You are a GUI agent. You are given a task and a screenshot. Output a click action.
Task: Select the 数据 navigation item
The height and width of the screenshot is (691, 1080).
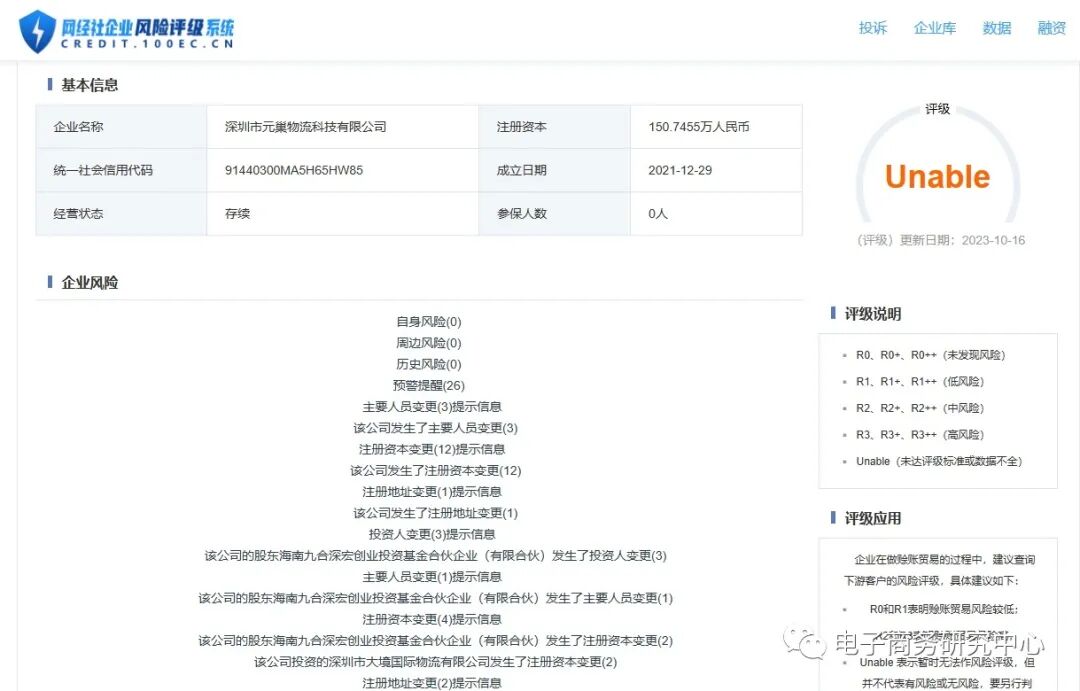pyautogui.click(x=996, y=28)
